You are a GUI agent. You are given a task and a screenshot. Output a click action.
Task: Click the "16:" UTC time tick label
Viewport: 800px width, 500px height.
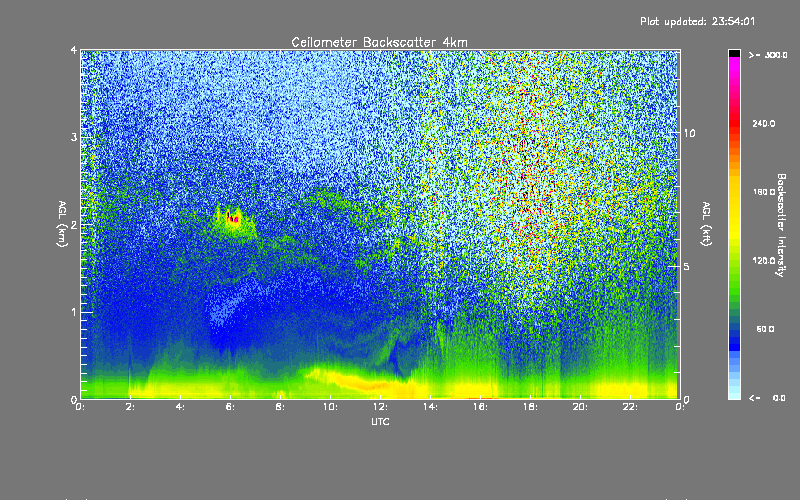tap(481, 407)
